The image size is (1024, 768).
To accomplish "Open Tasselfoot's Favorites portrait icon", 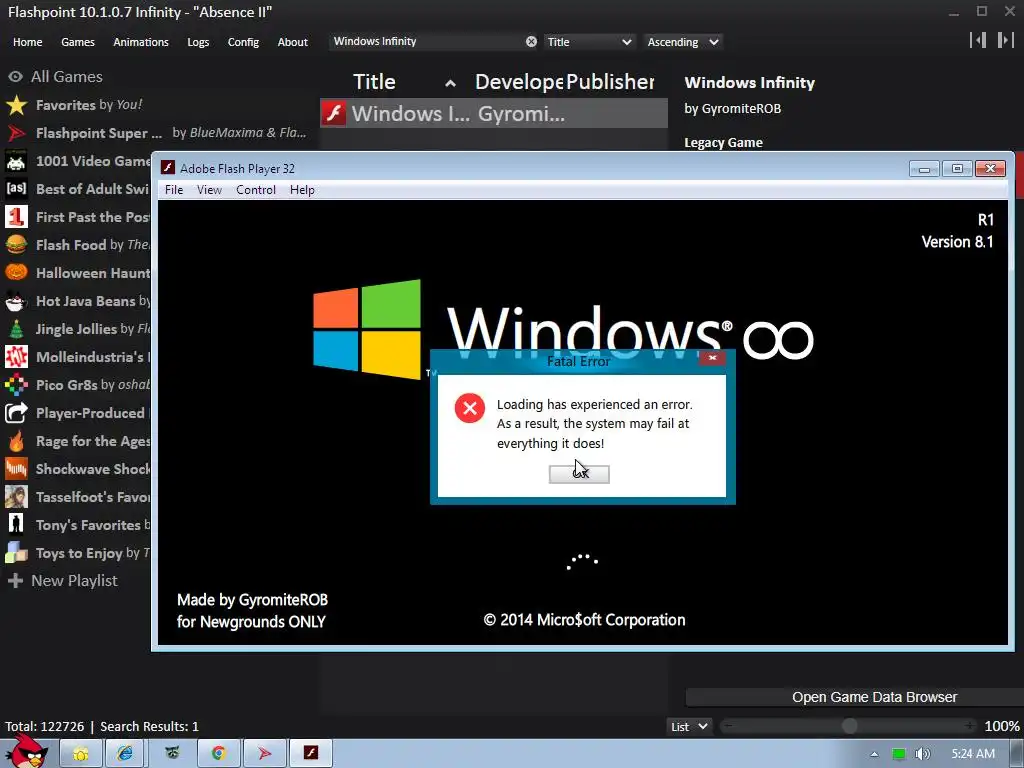I will [x=16, y=497].
